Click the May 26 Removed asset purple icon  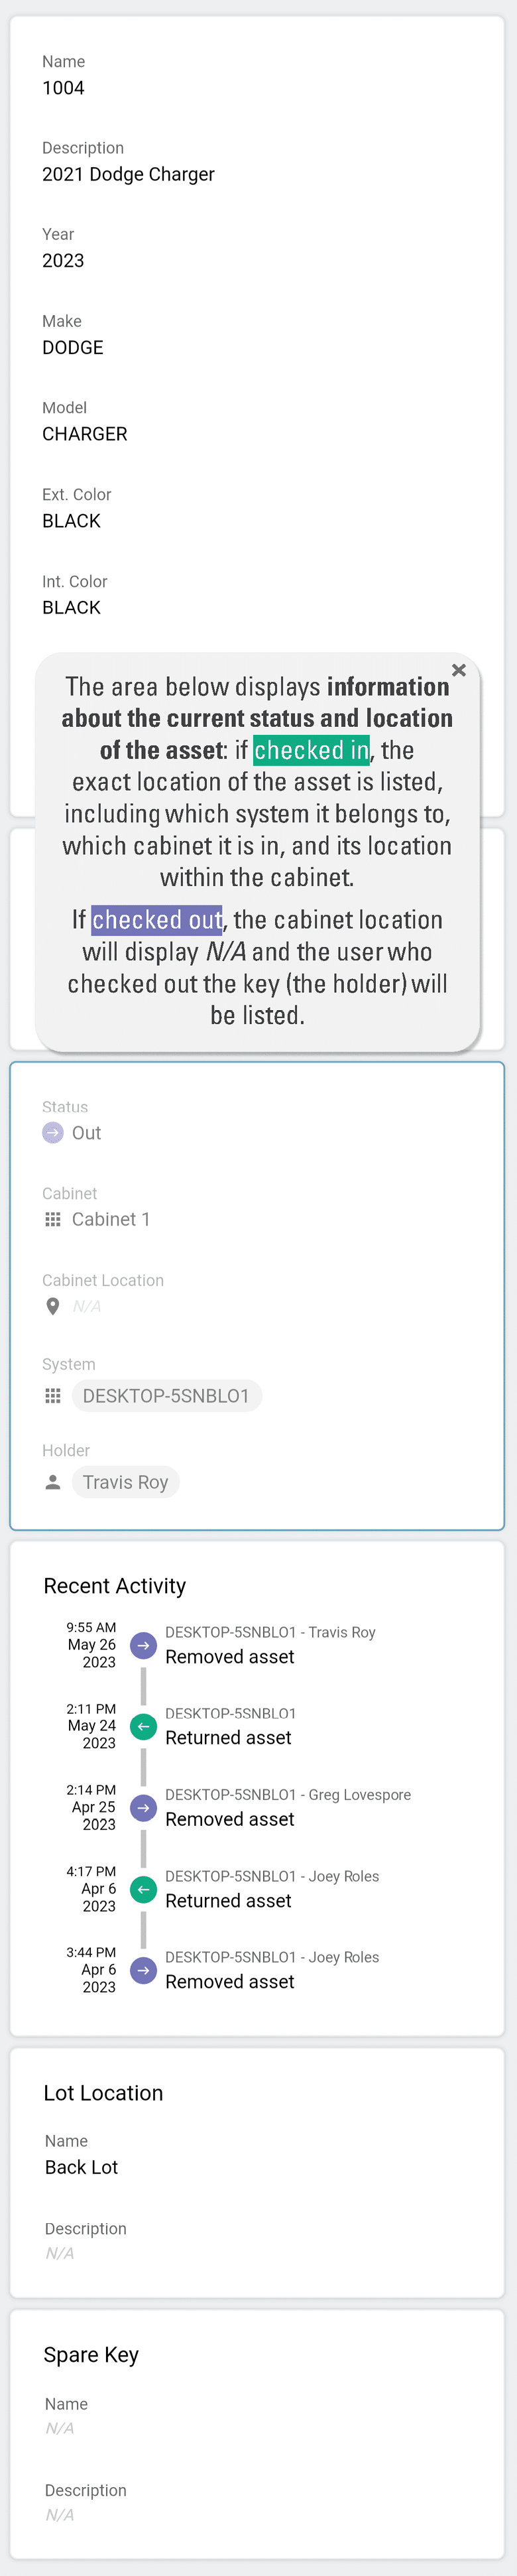tap(143, 1645)
